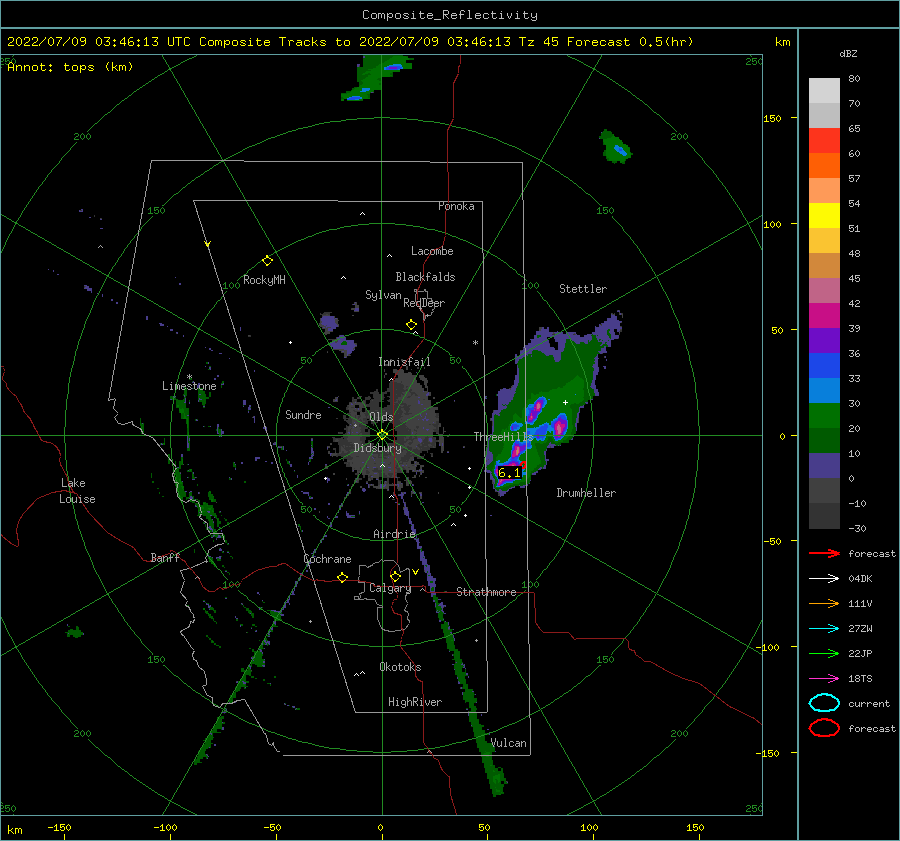
Task: Click the Okotoks city label
Action: (x=400, y=667)
